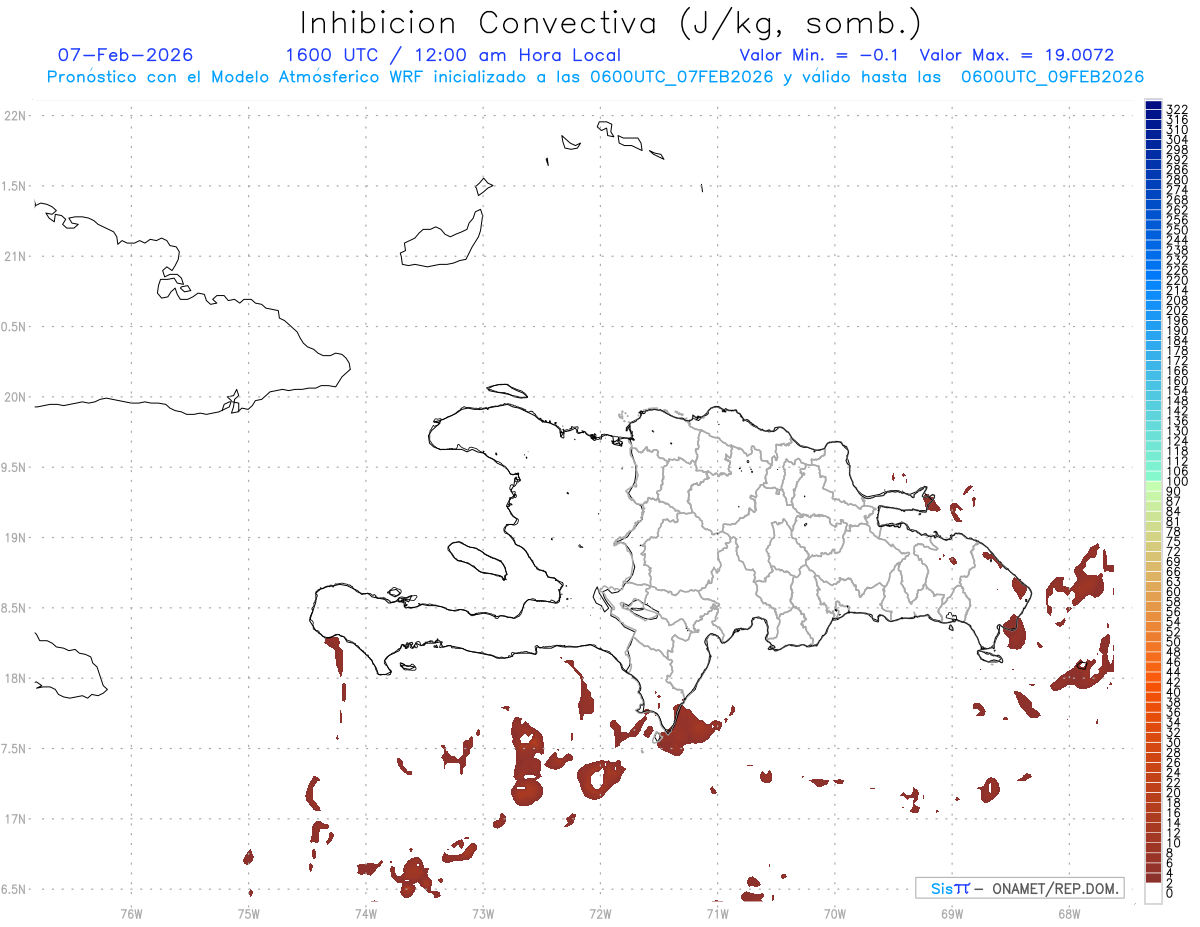Select the "Valor Min. = -0.1" readout
The image size is (1200, 927).
(x=820, y=55)
